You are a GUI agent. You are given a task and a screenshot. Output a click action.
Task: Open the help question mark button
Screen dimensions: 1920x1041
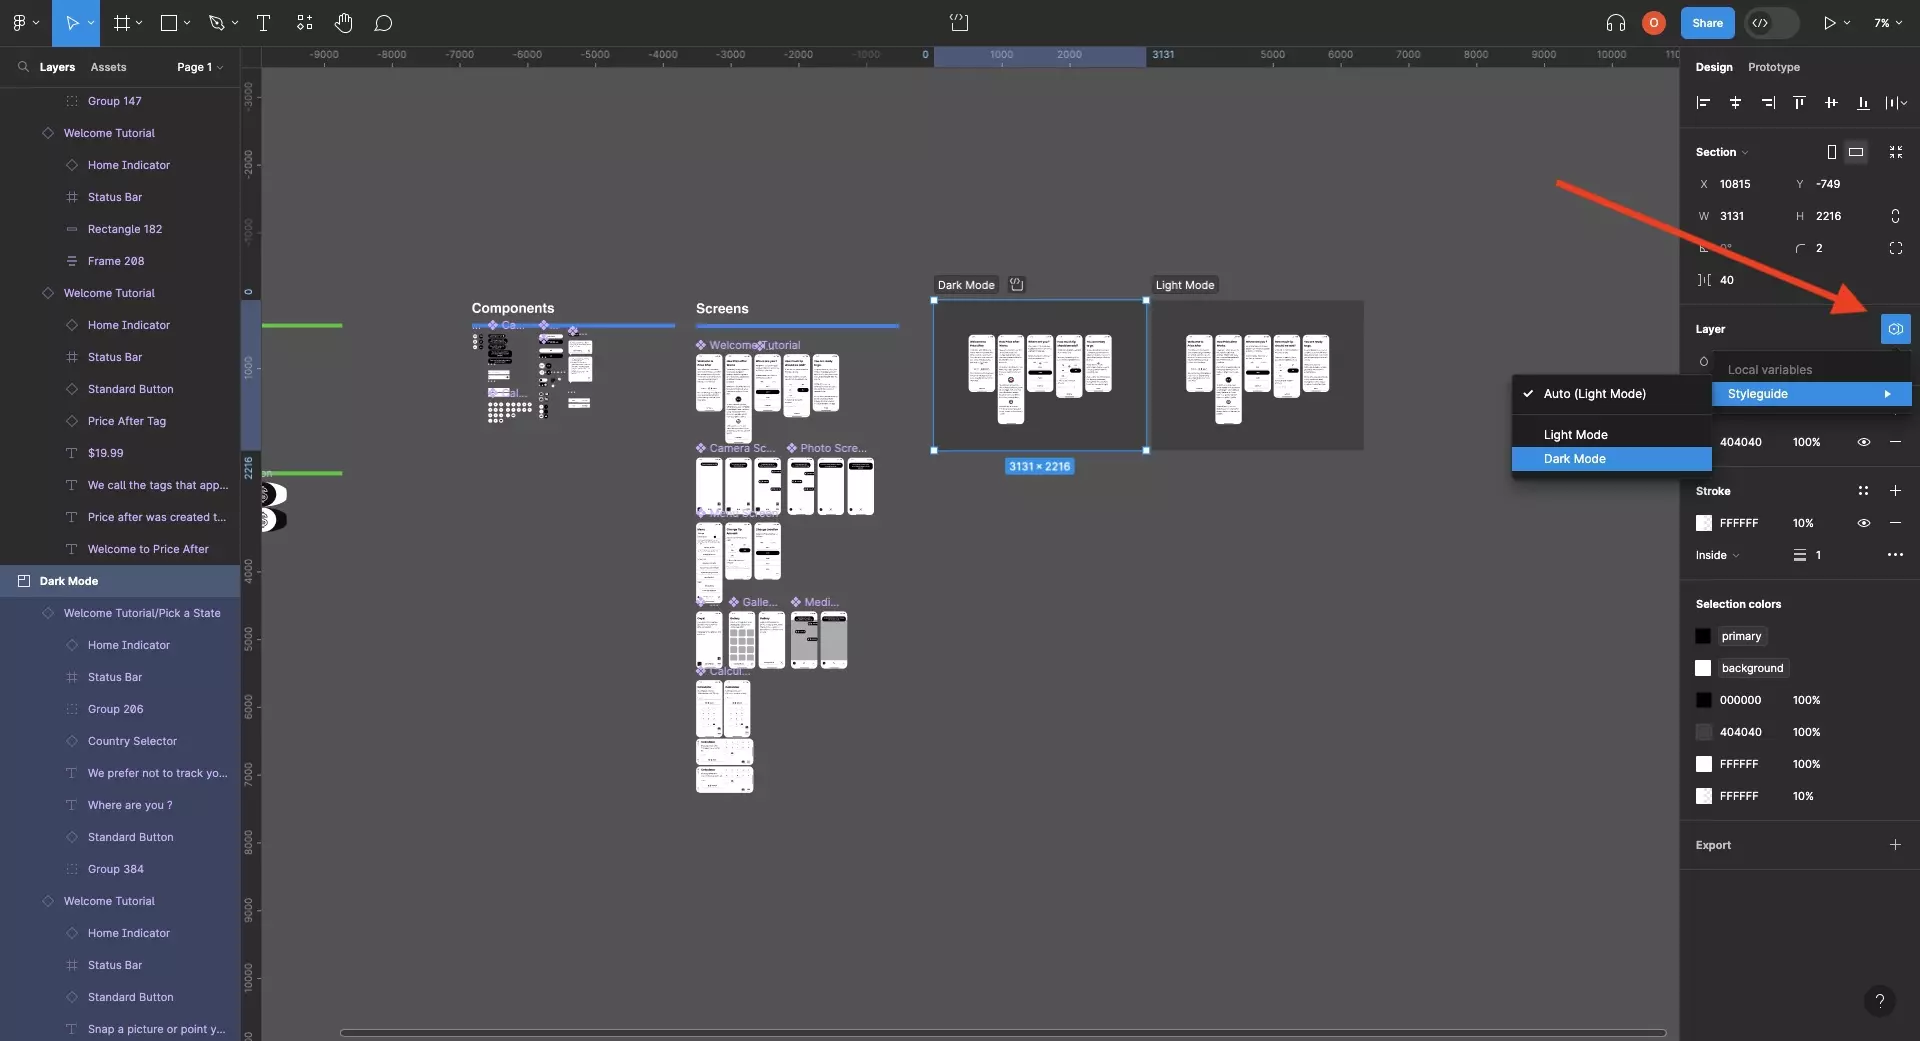[1880, 1000]
